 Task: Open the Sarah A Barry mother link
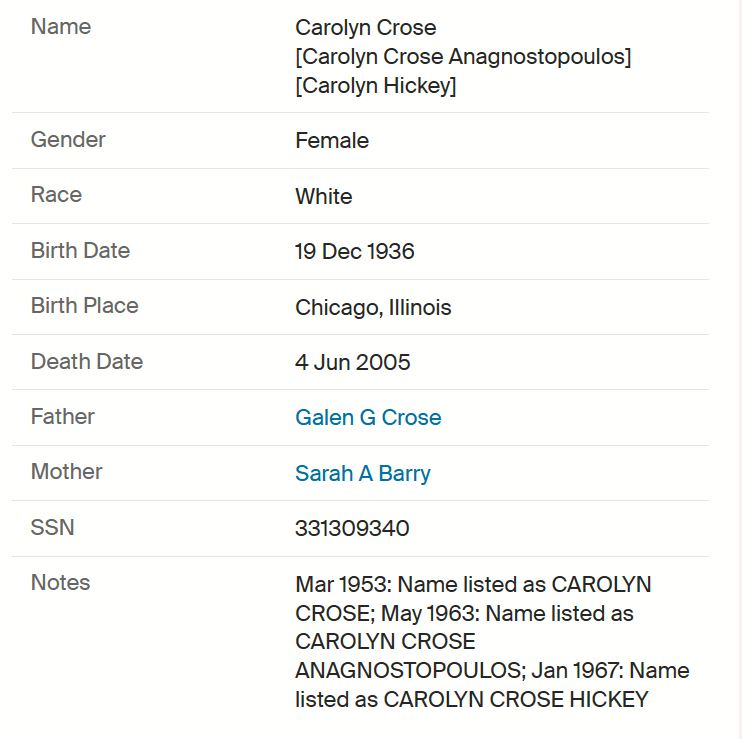[363, 474]
